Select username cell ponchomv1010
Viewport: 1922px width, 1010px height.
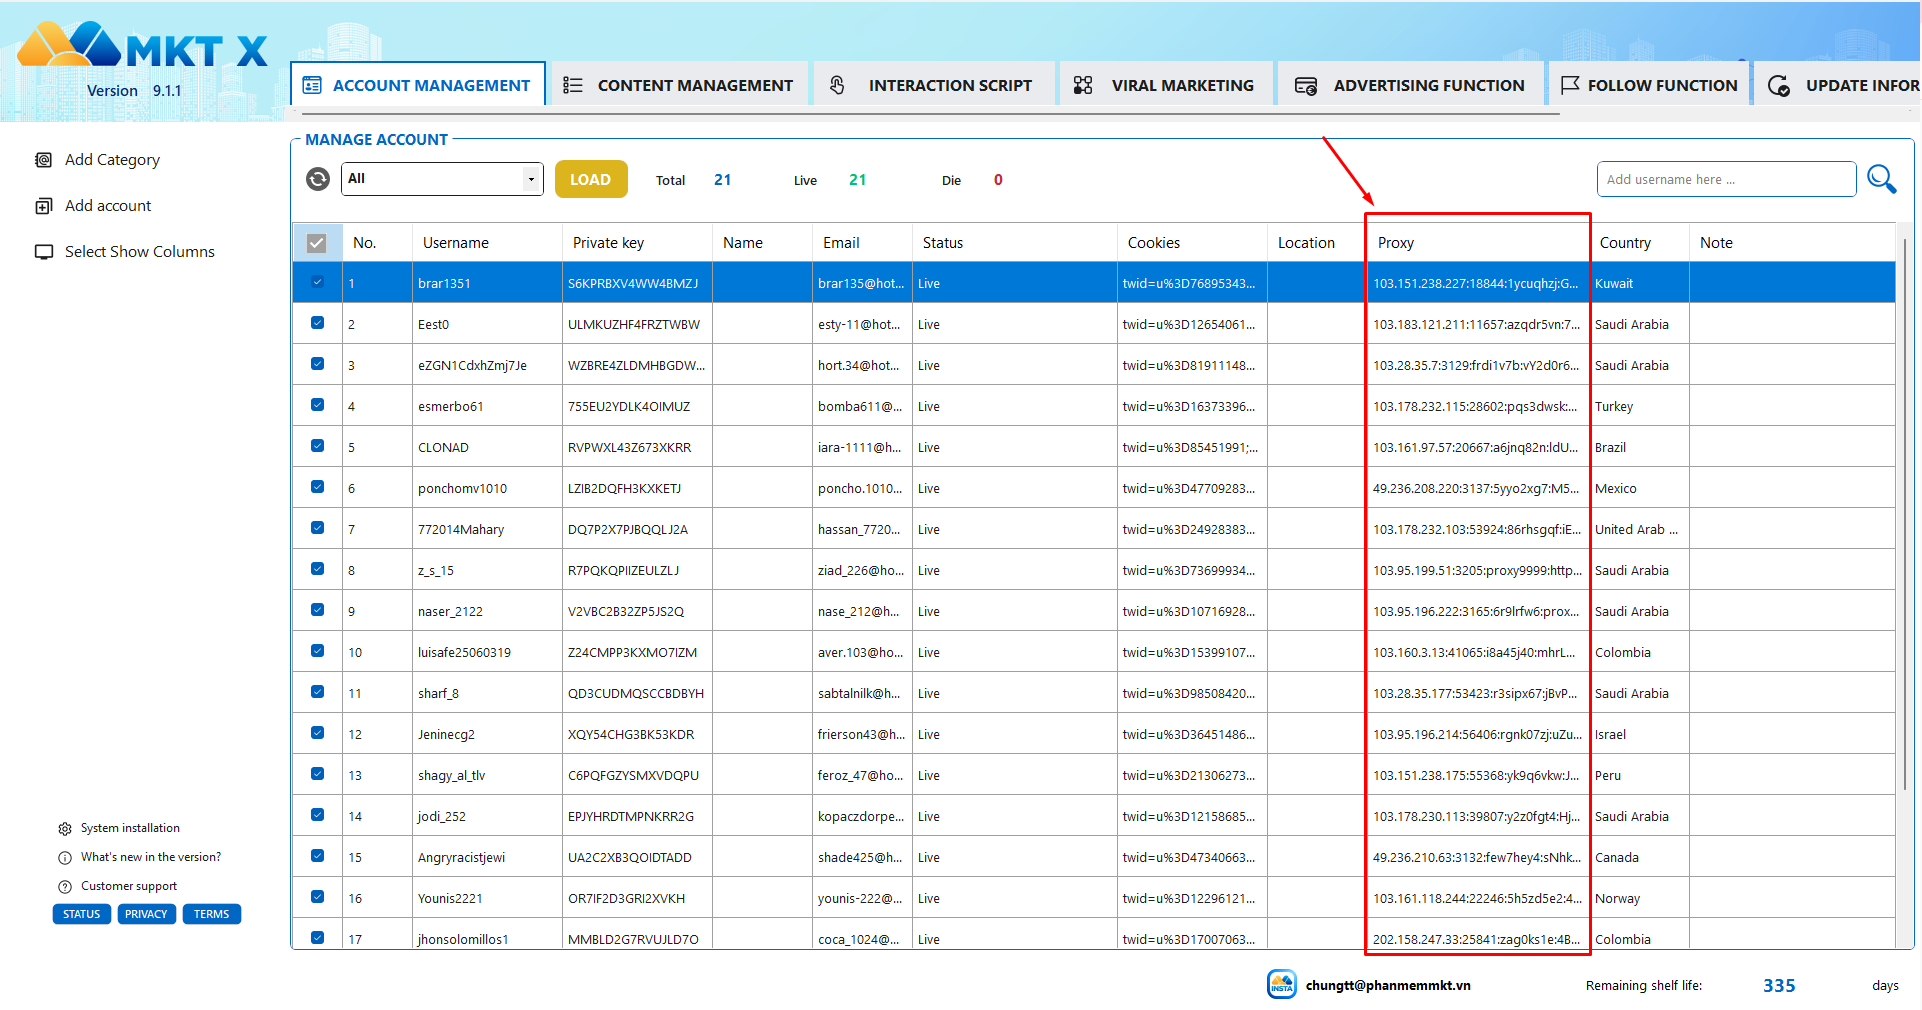click(x=487, y=488)
